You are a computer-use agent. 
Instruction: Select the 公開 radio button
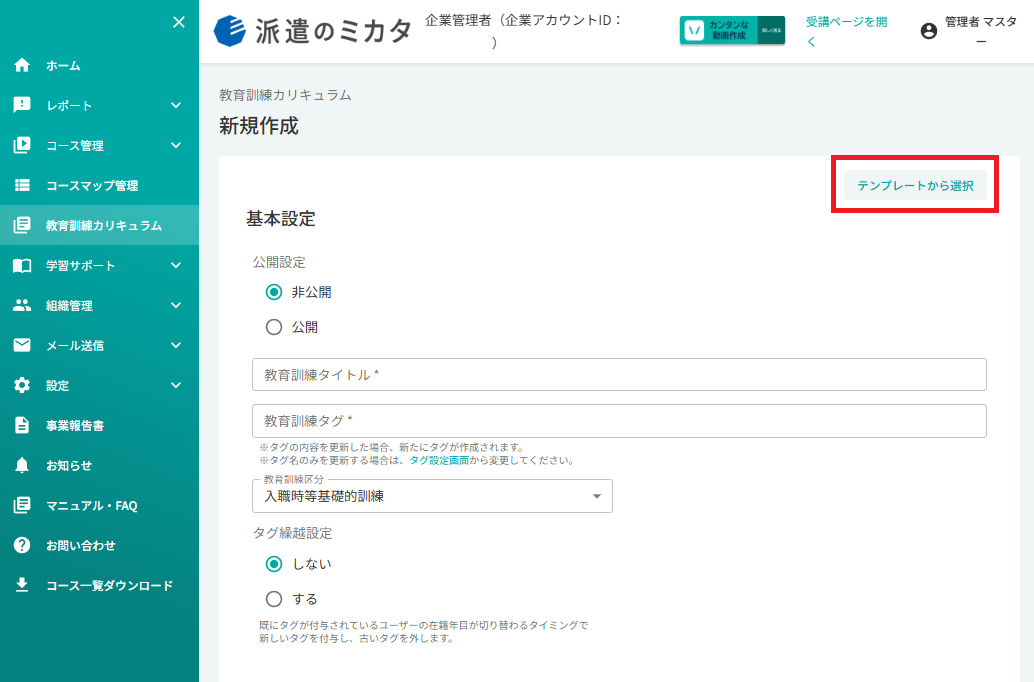point(274,327)
